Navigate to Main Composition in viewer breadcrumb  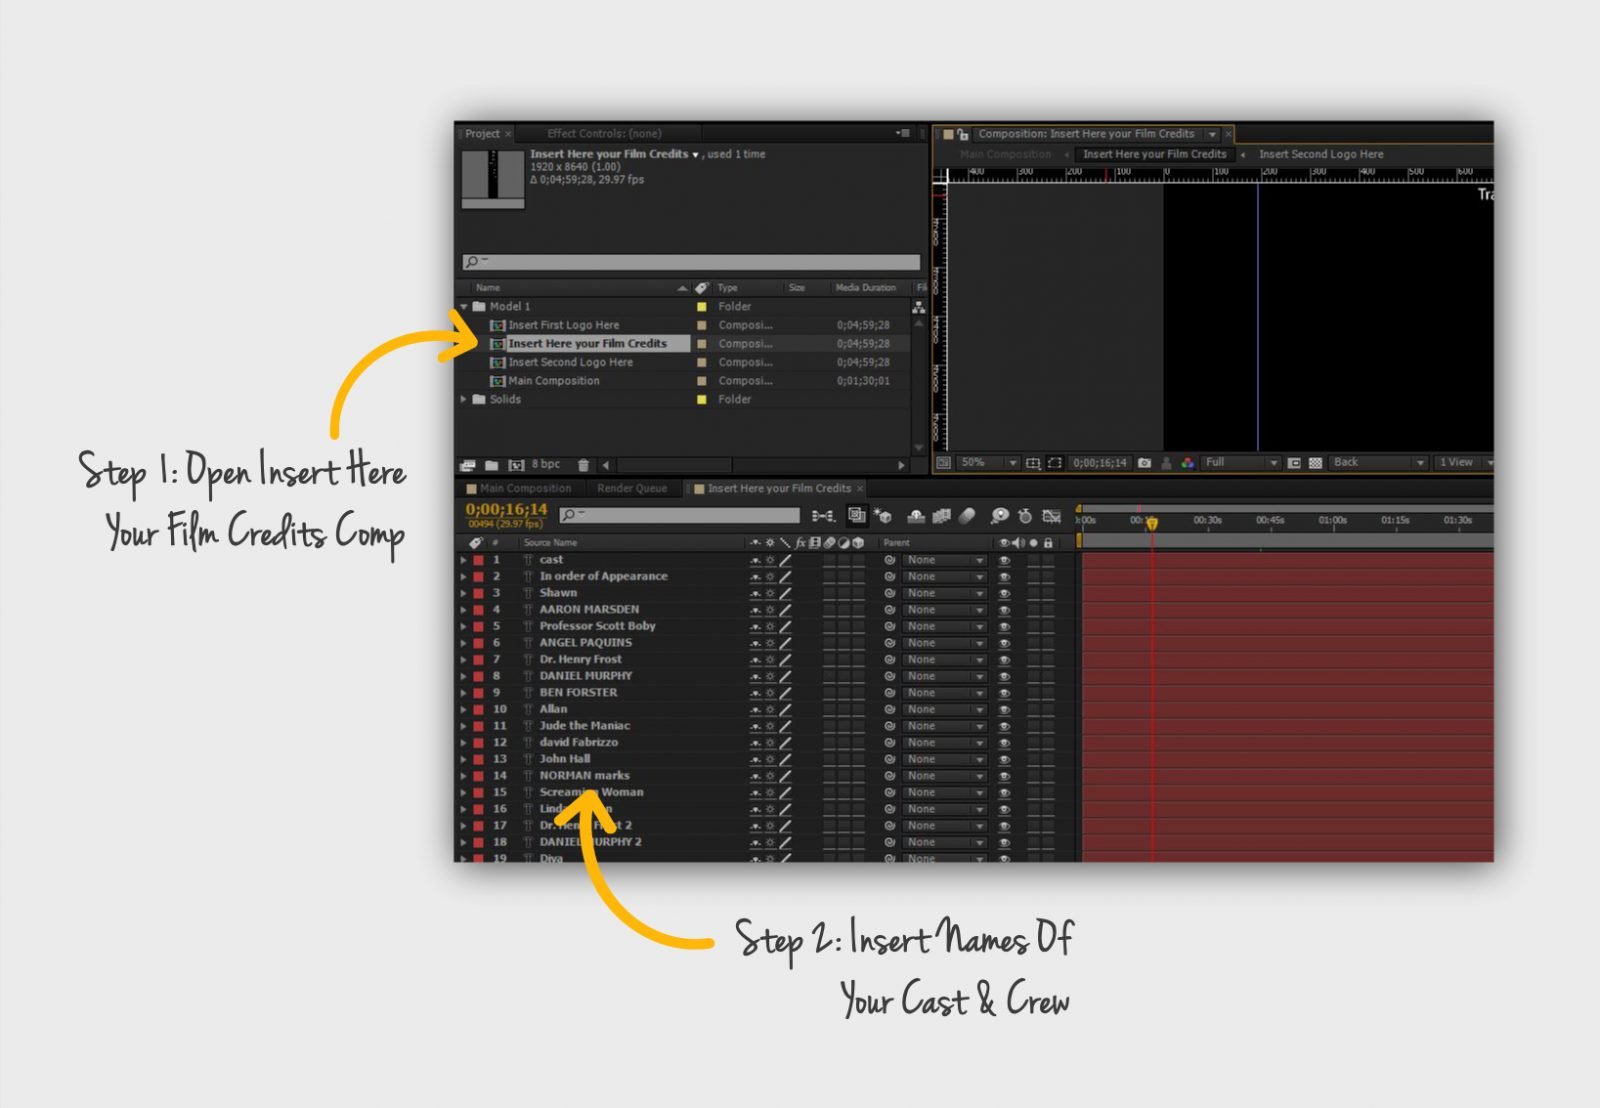(1005, 155)
